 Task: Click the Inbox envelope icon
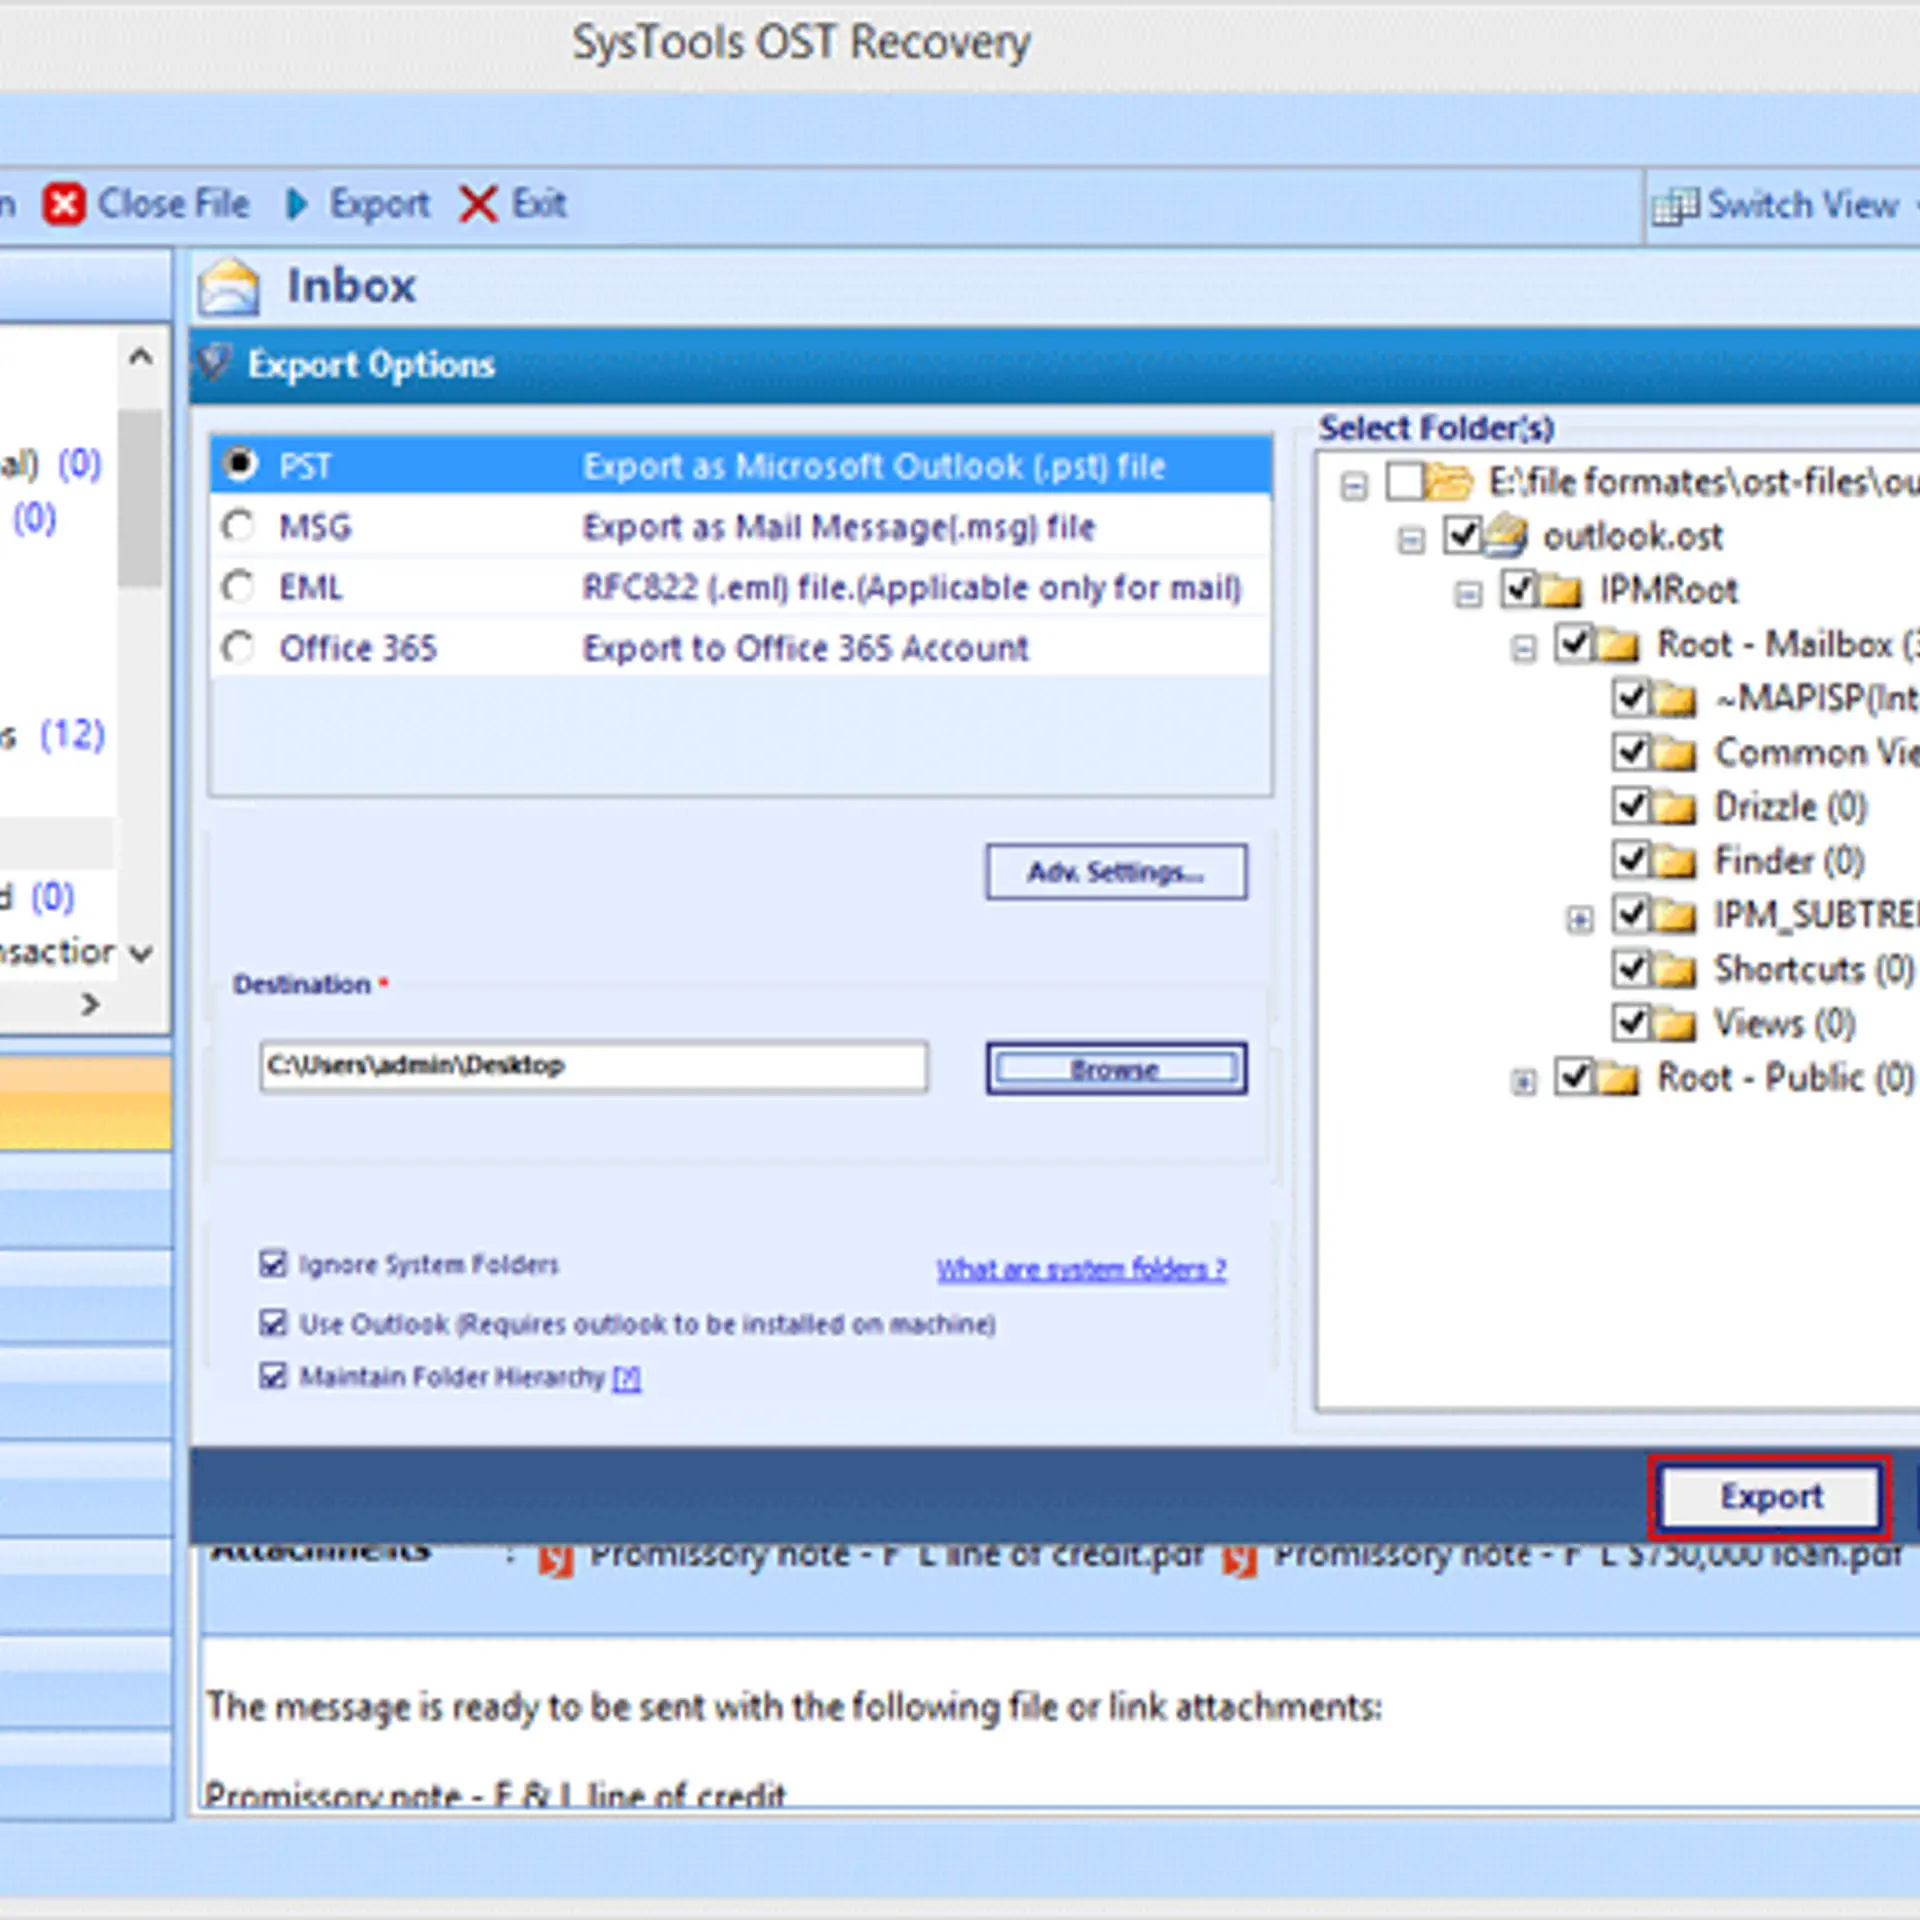229,286
